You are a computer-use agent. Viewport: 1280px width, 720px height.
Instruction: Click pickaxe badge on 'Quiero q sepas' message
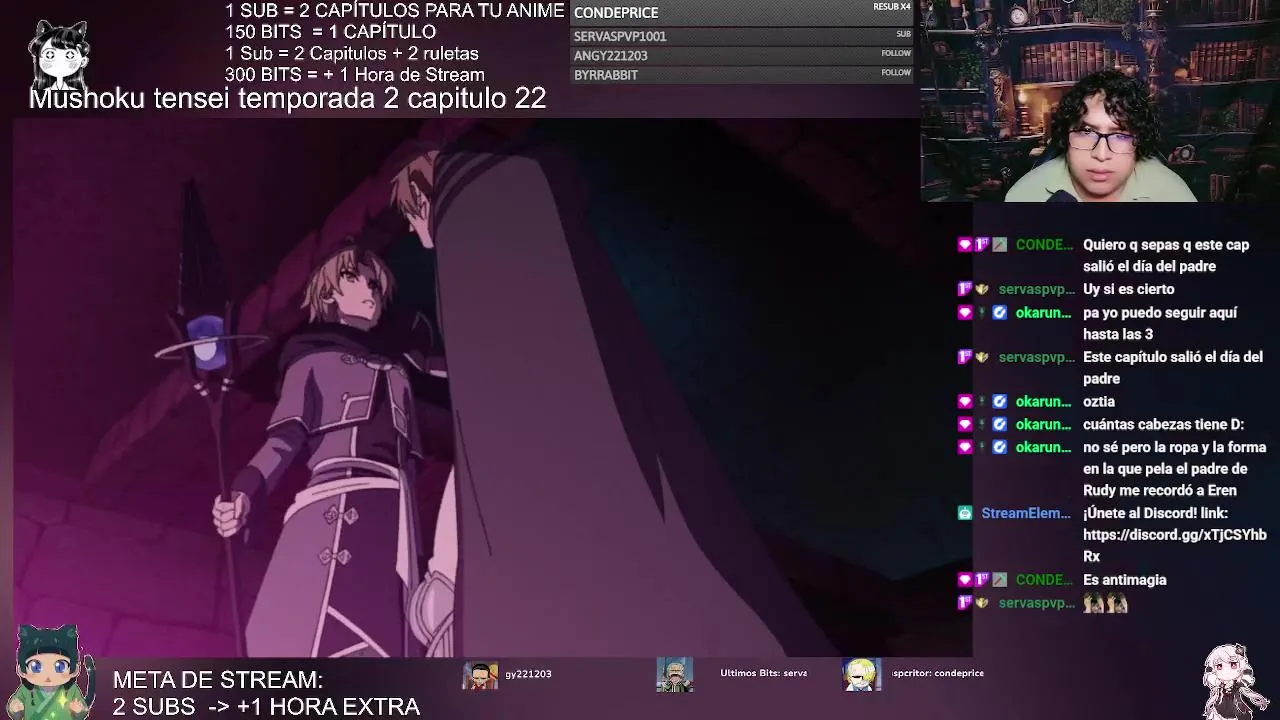pyautogui.click(x=999, y=245)
